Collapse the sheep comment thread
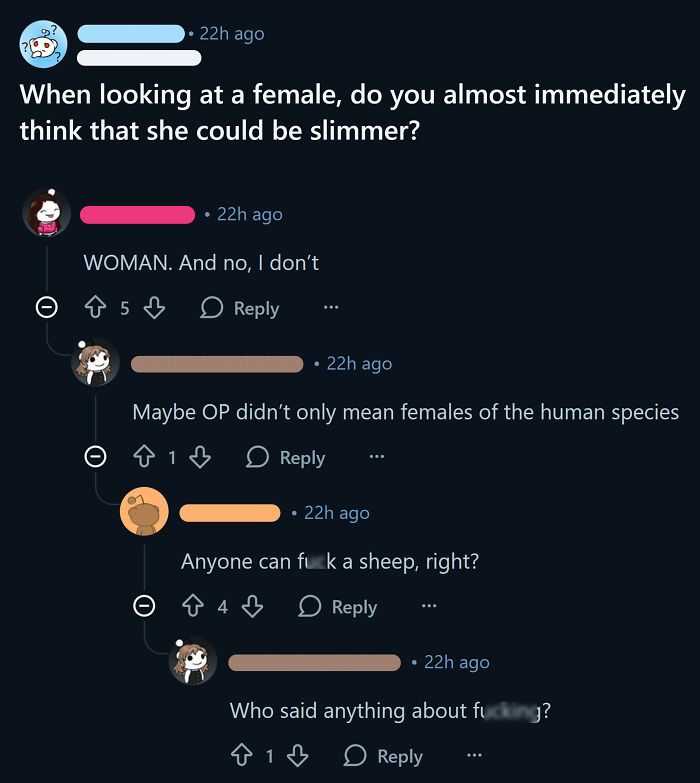Screen dimensions: 700x783 pos(145,607)
